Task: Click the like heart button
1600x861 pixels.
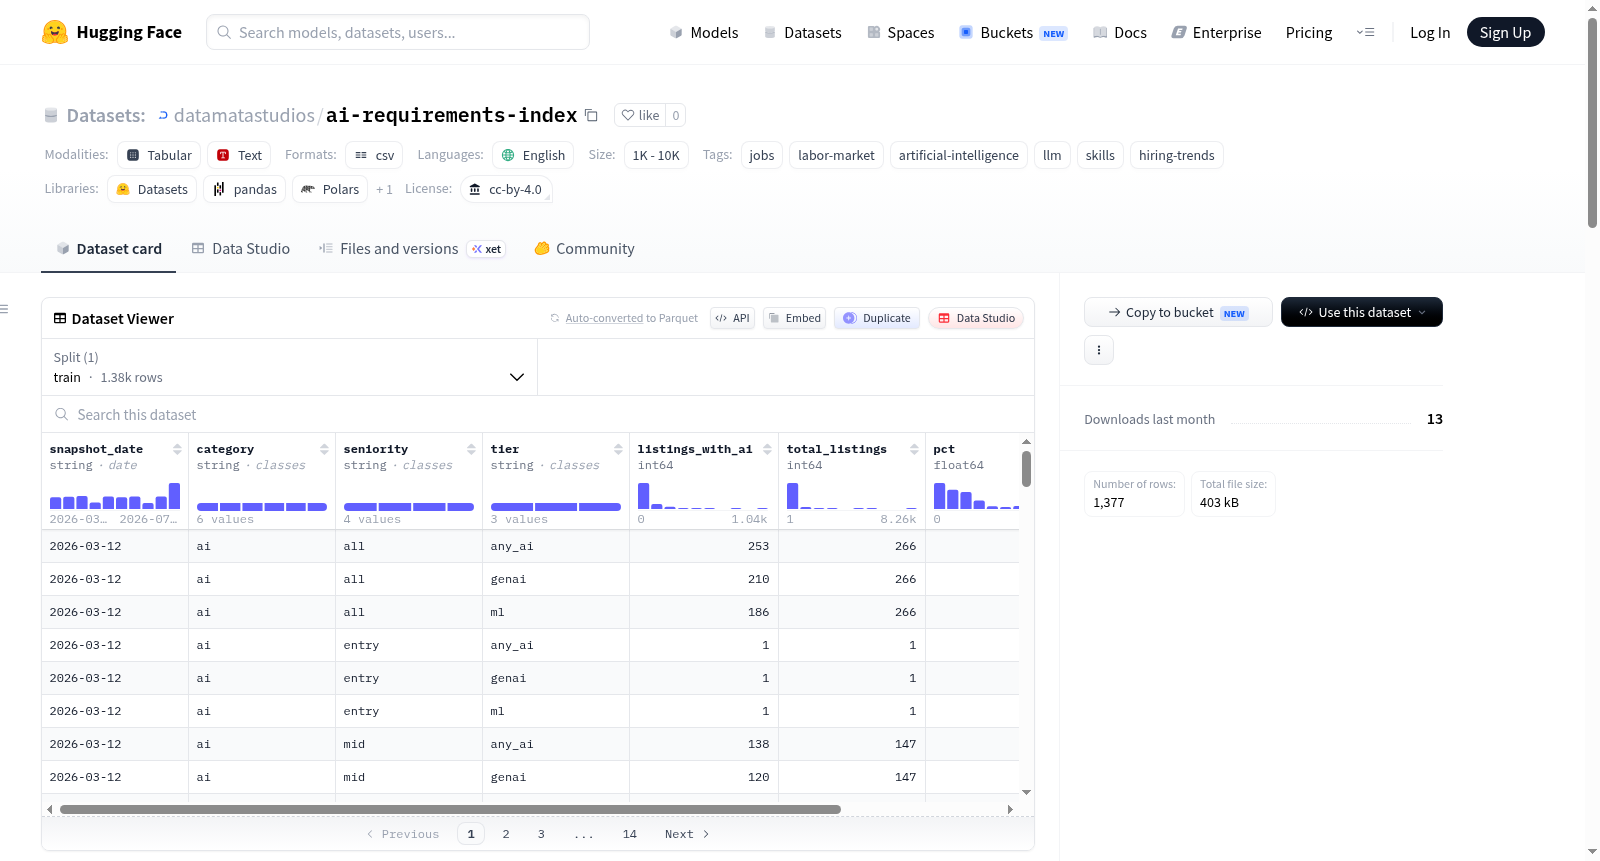Action: [x=640, y=115]
